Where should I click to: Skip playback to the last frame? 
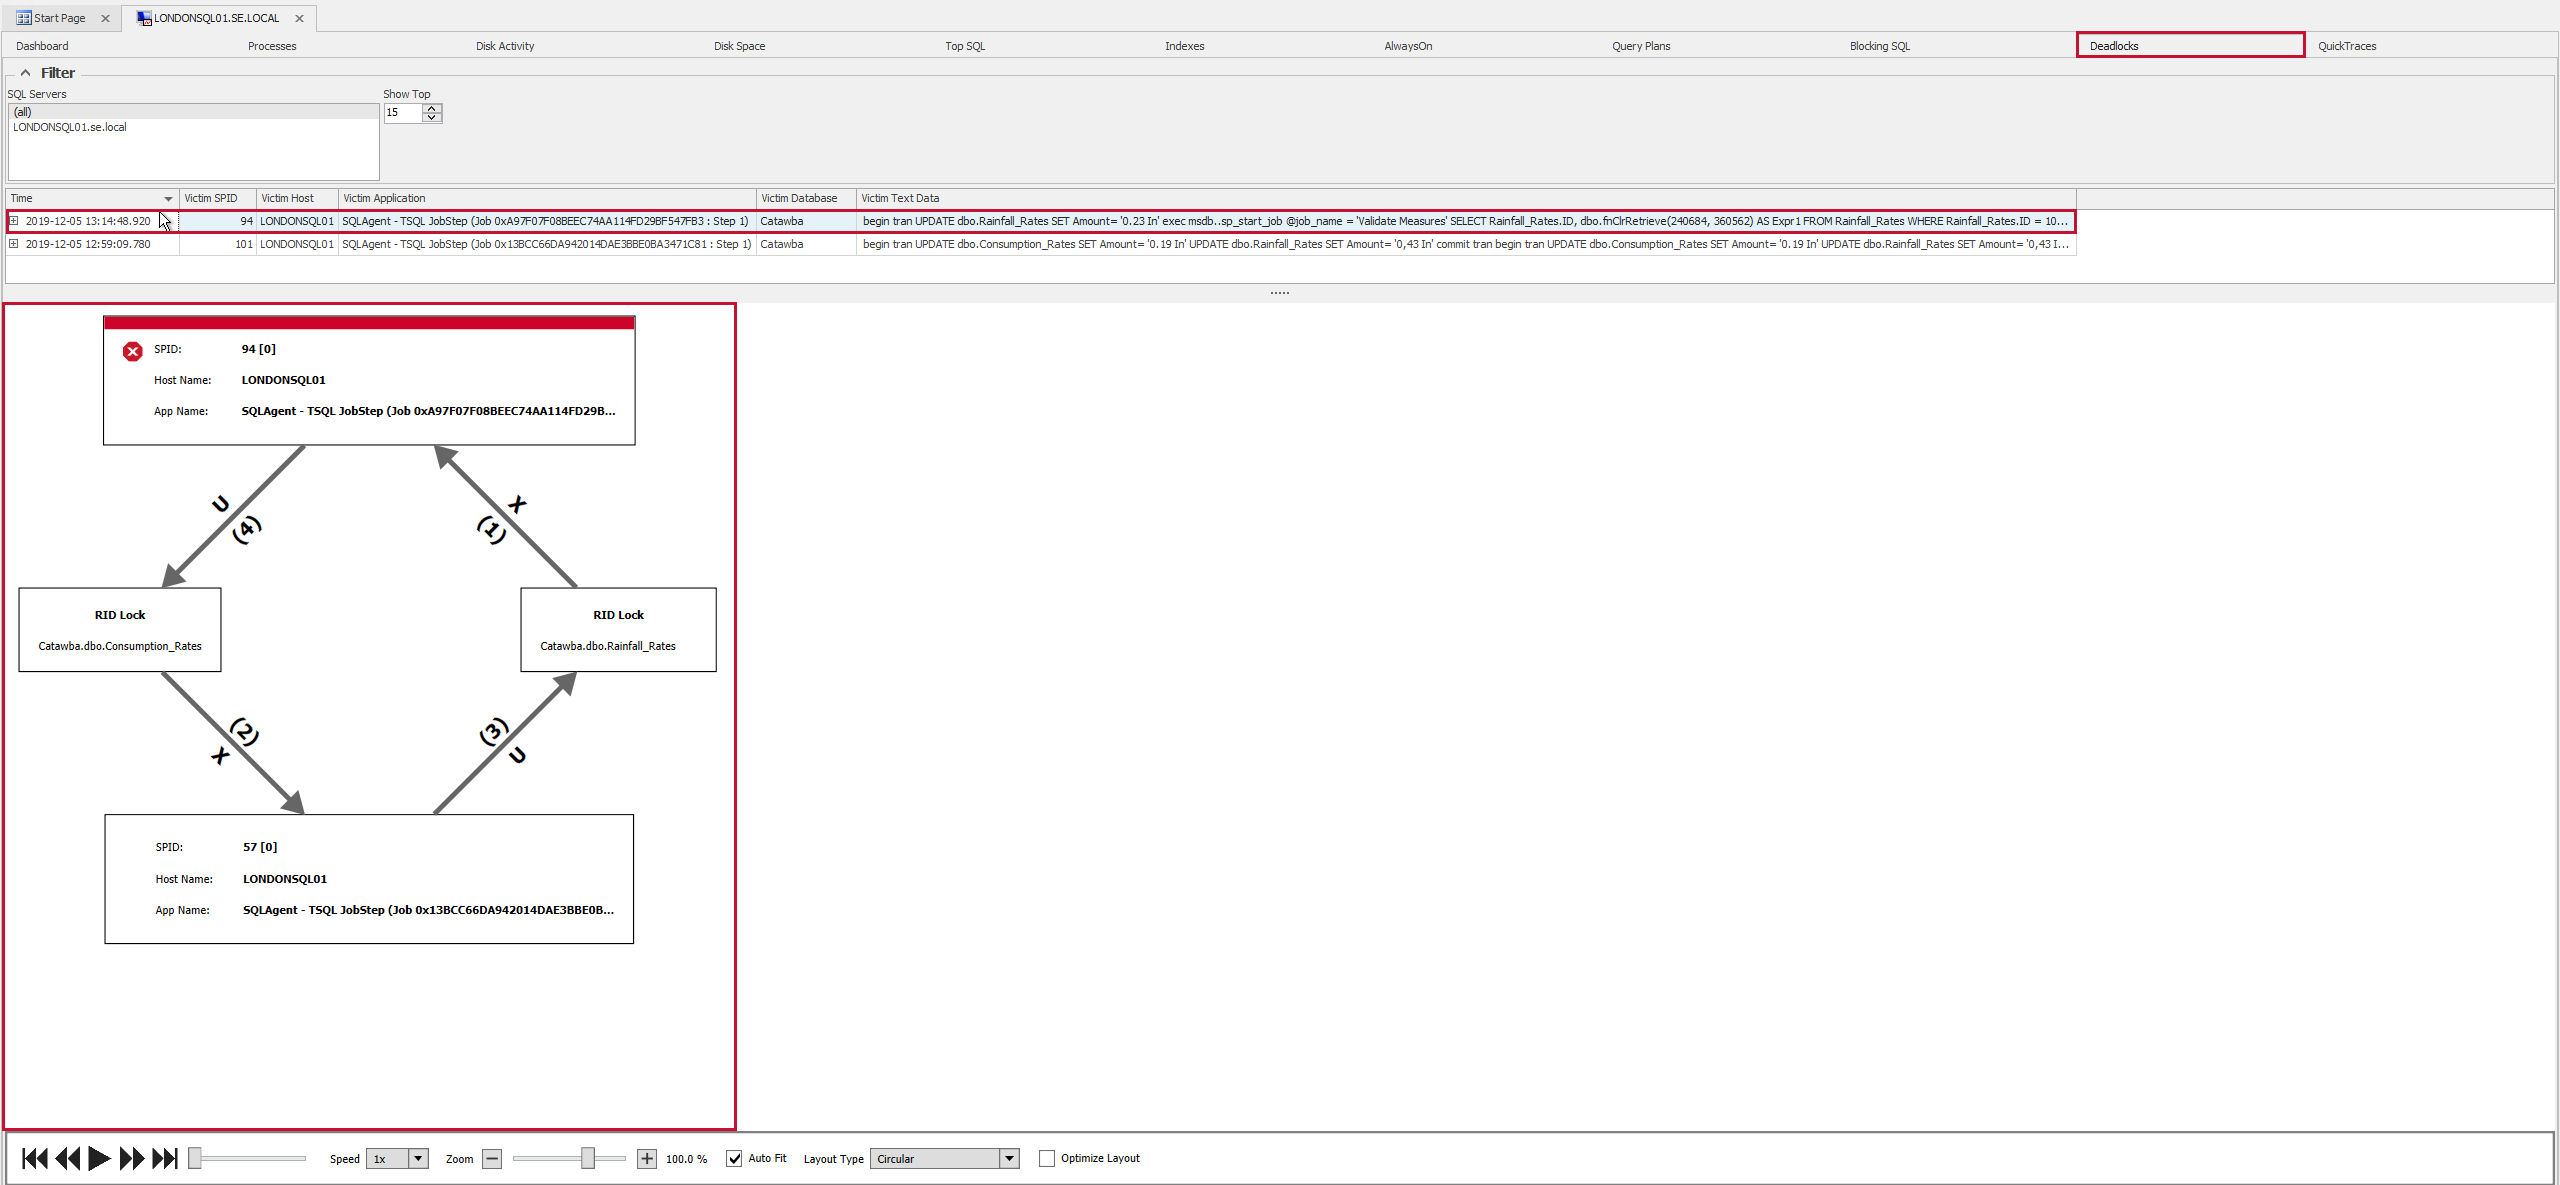pos(166,1158)
